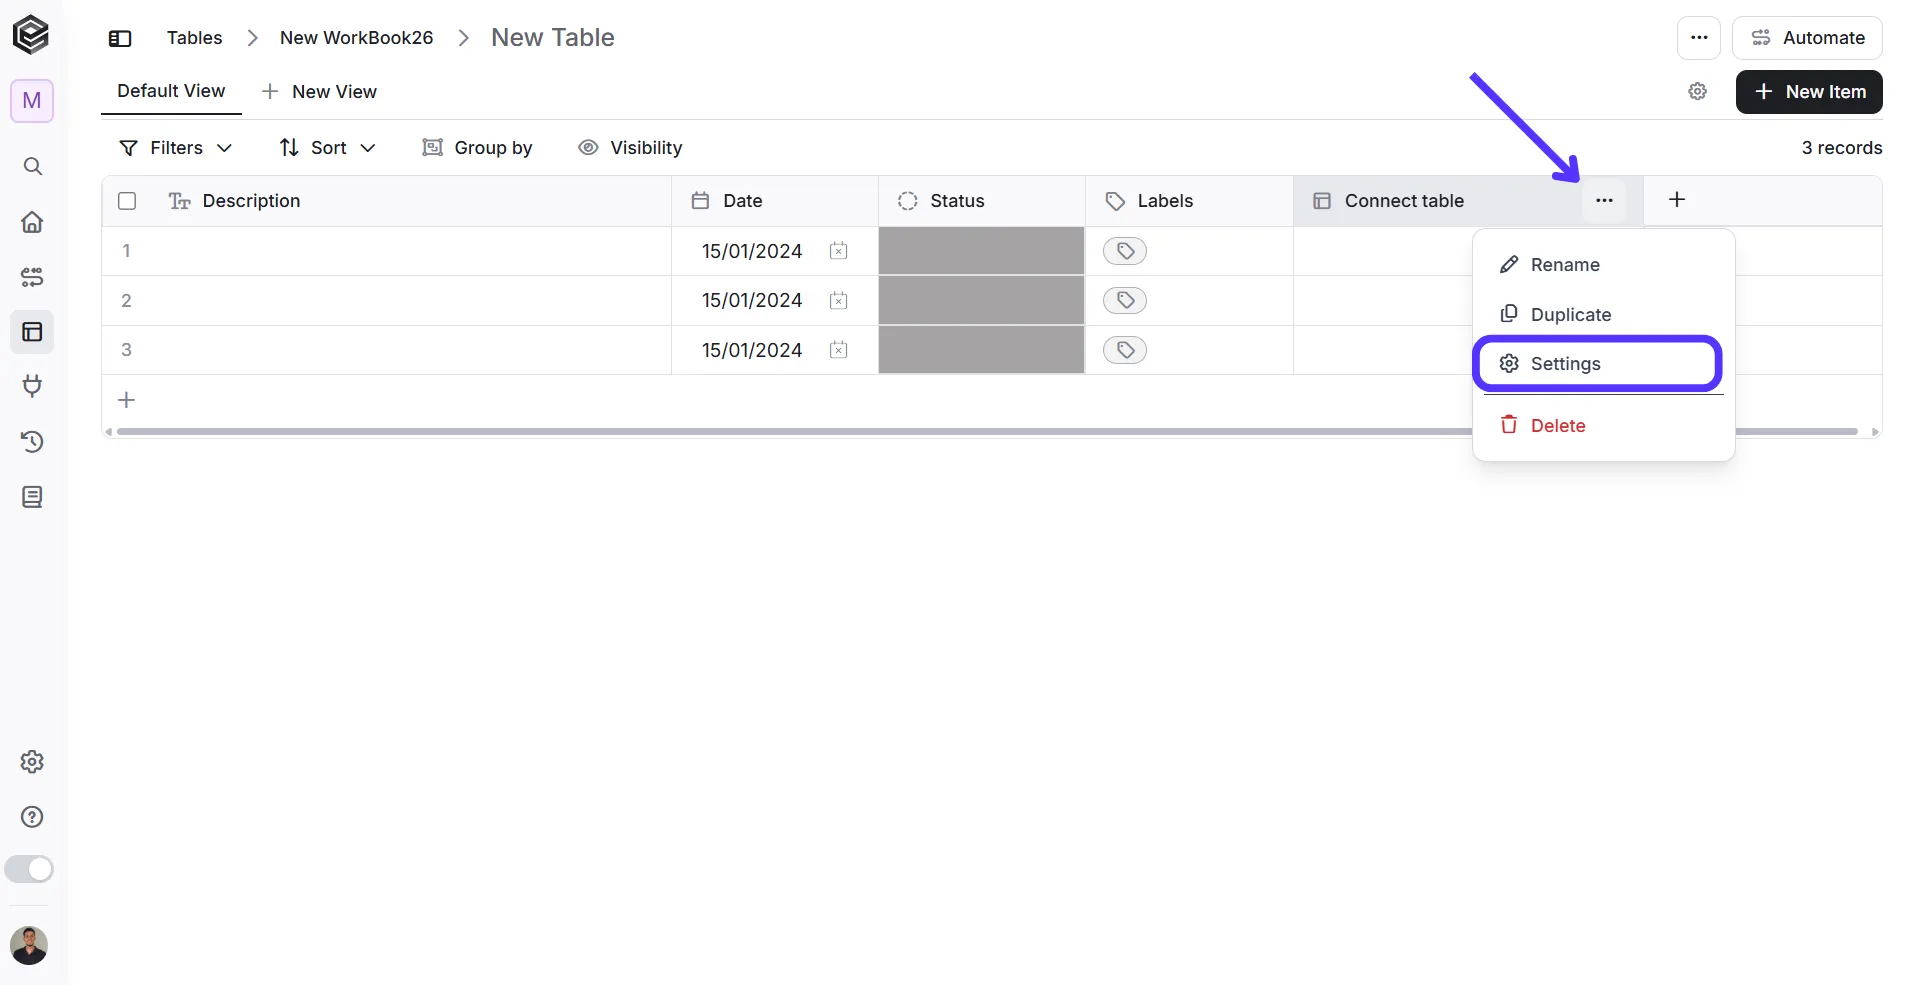This screenshot has width=1915, height=985.
Task: Choose Settings from the column menu
Action: click(x=1598, y=364)
